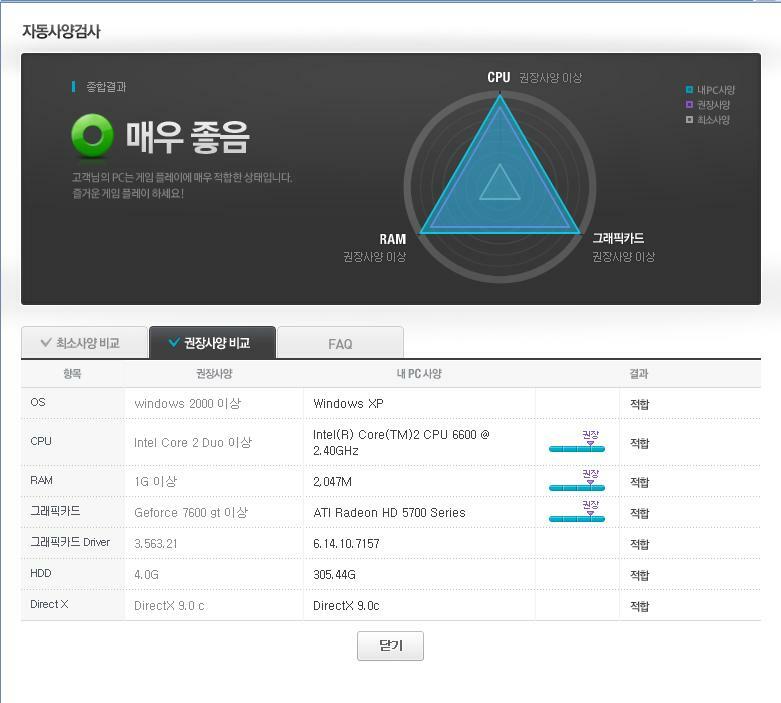The image size is (781, 703).
Task: Click the green 매우 좋음 status icon
Action: 92,136
